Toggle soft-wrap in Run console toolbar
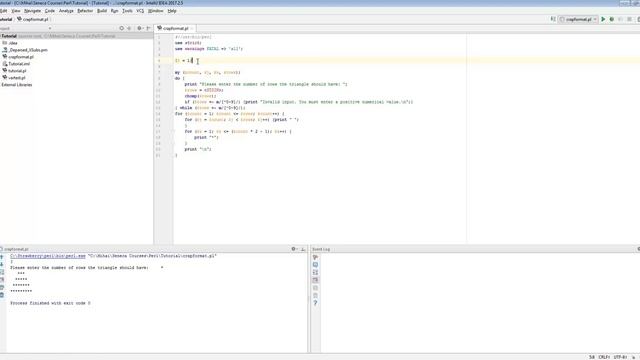Screen dimensions: 640x360 pyautogui.click(x=2, y=272)
